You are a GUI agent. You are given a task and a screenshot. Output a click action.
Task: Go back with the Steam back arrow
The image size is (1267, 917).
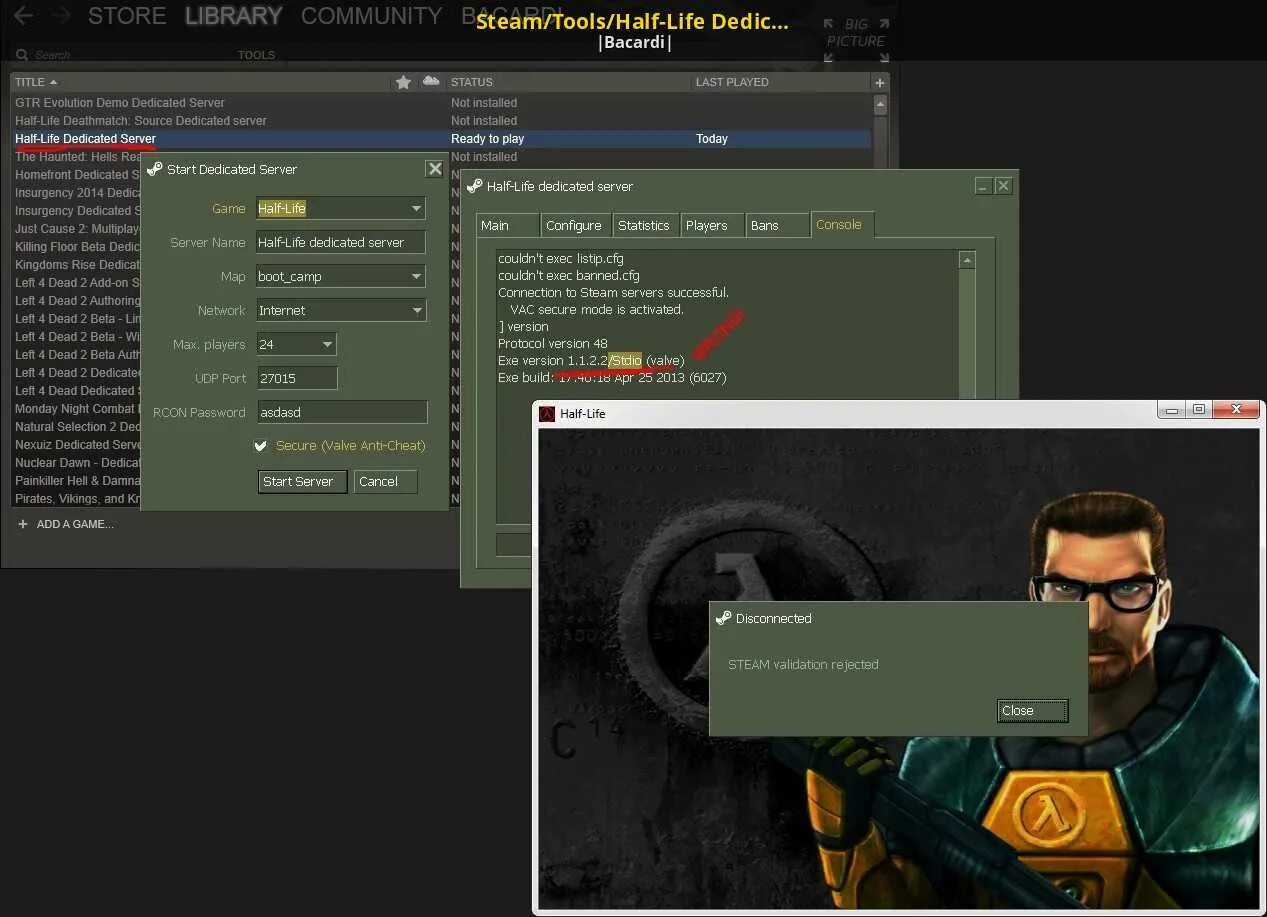(23, 15)
